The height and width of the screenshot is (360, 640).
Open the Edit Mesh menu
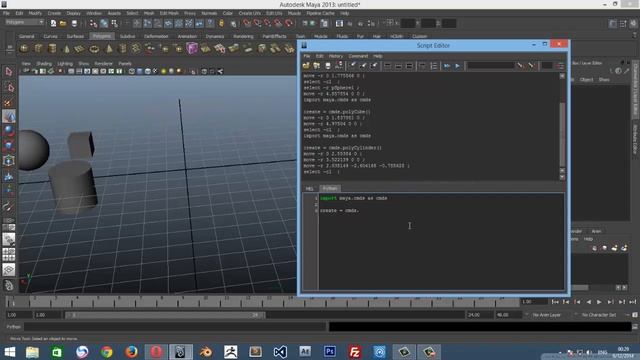coord(169,13)
